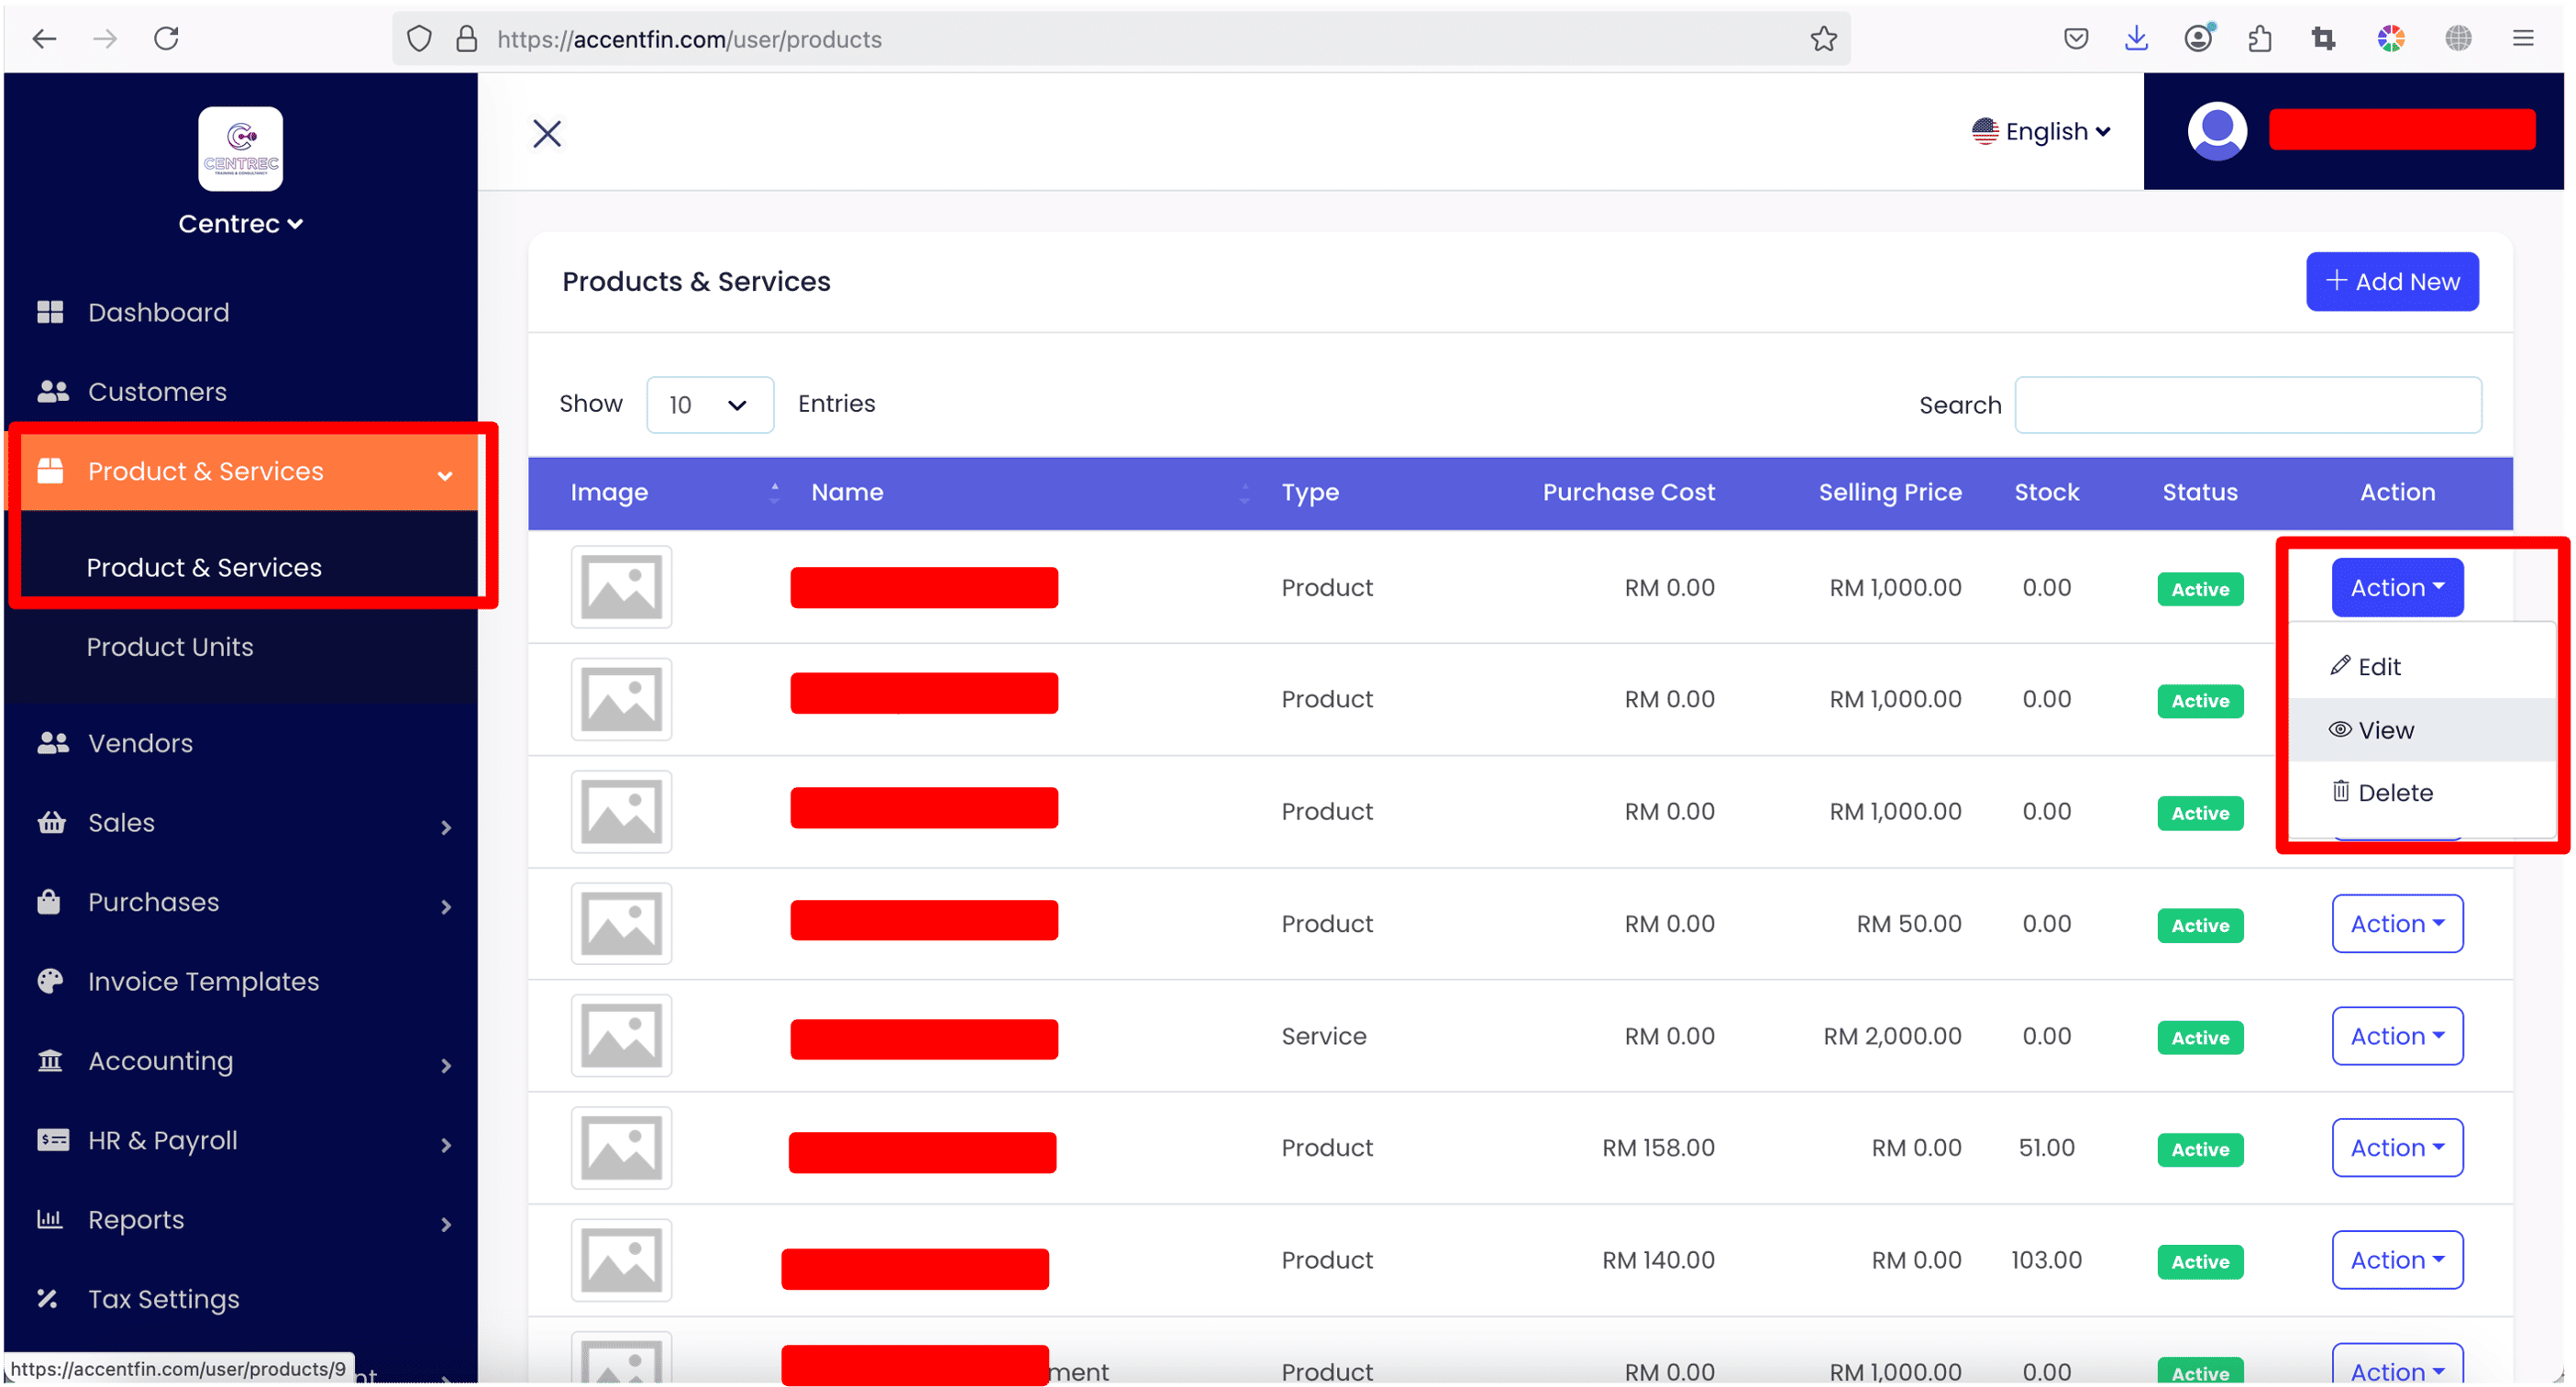2576x1387 pixels.
Task: Click the Invoice Templates palette icon
Action: (50, 981)
